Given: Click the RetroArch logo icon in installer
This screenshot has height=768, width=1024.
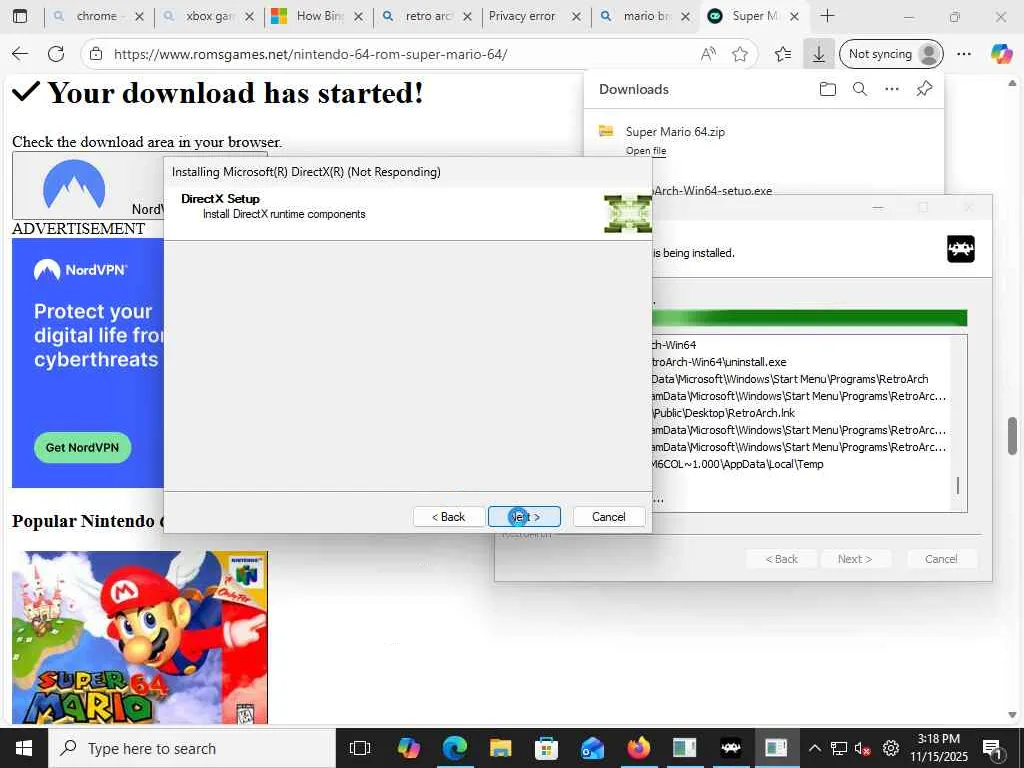Looking at the screenshot, I should coord(961,249).
